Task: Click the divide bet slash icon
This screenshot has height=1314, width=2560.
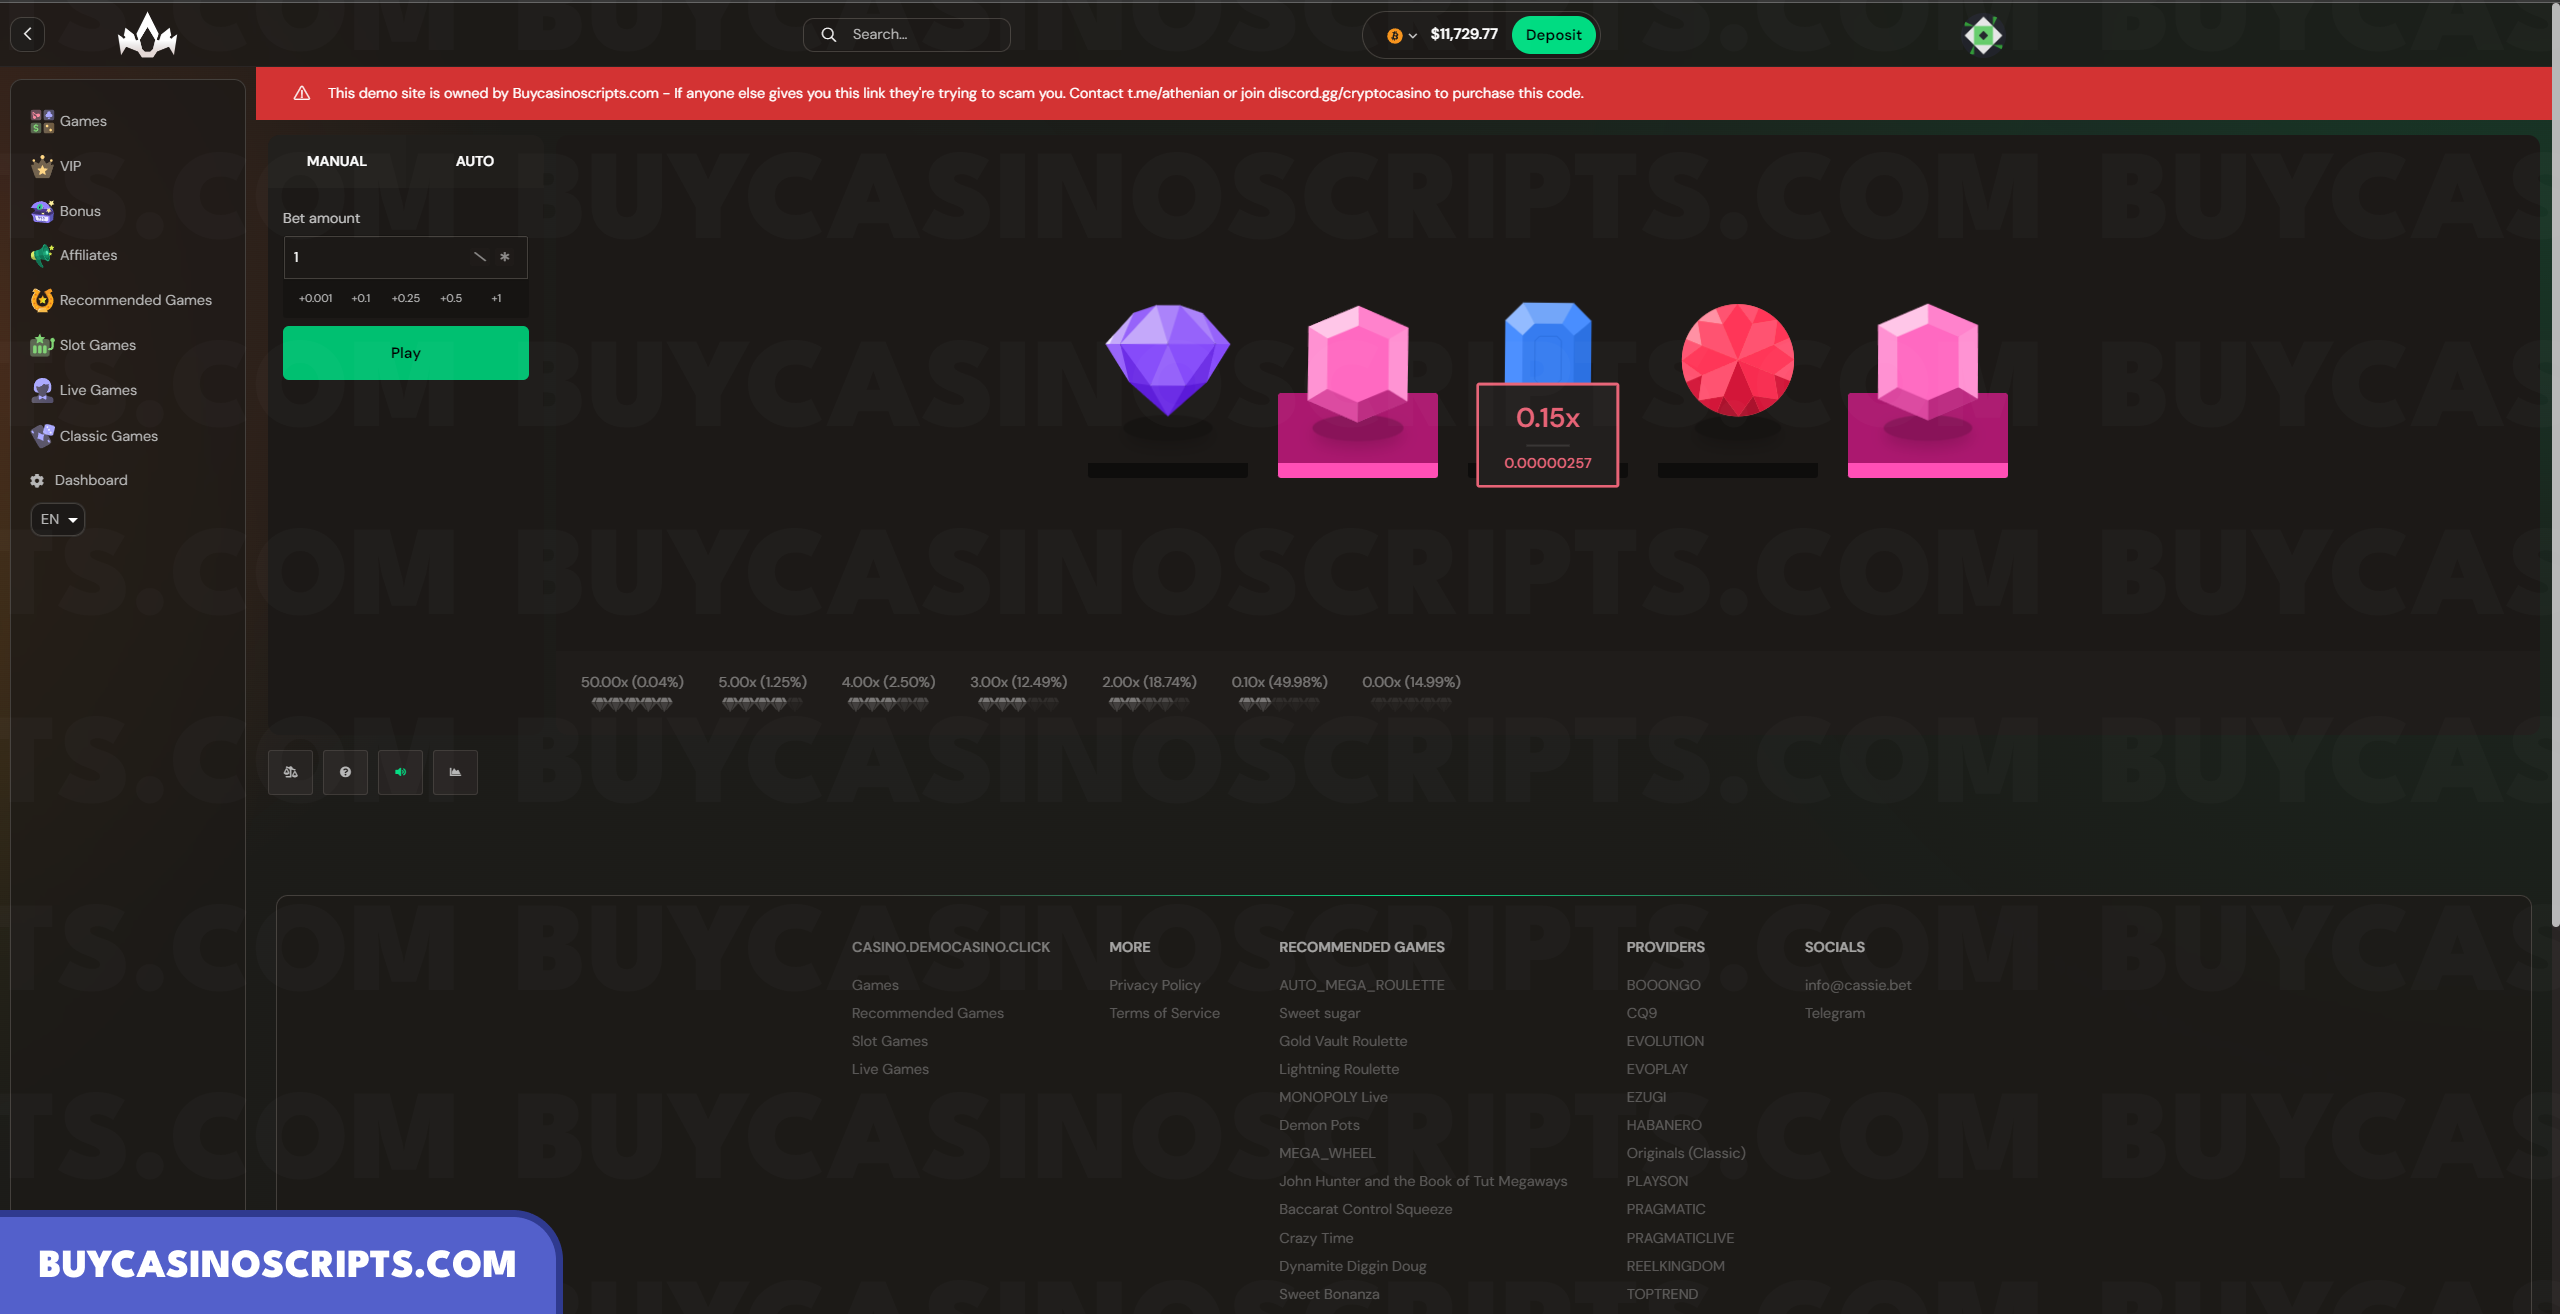Action: click(x=479, y=257)
